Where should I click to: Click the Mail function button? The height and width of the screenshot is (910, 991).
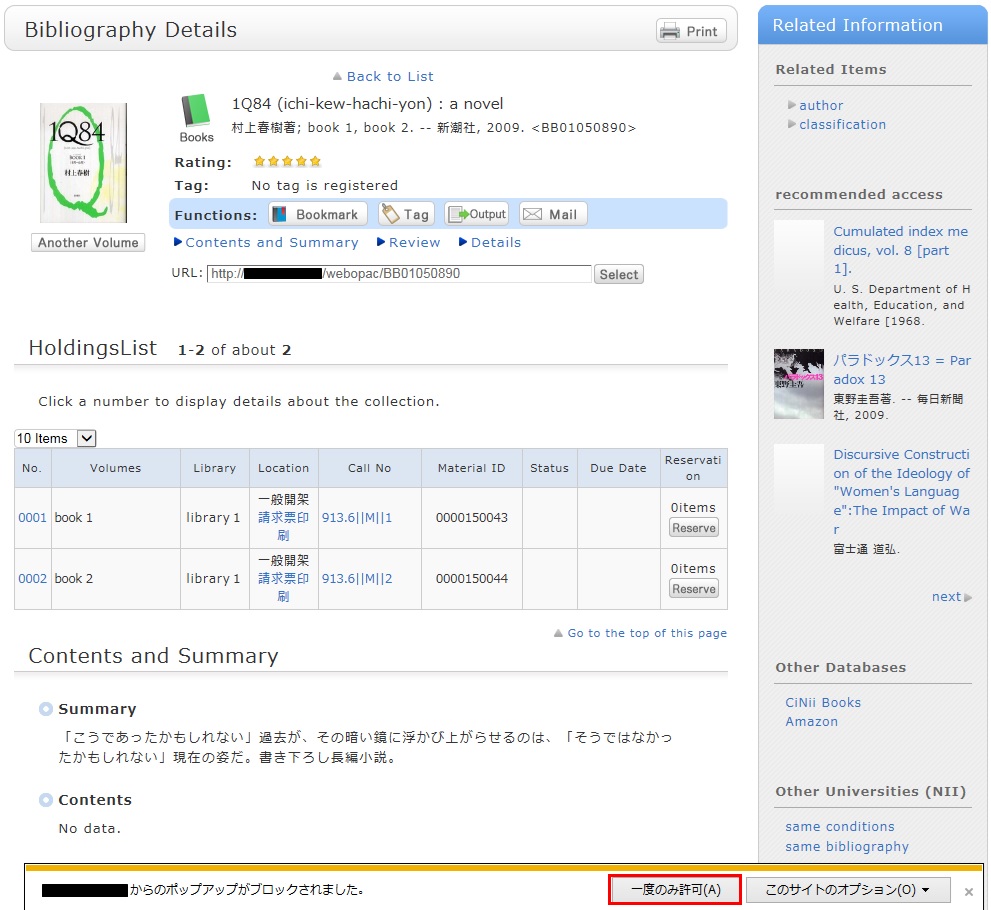(552, 214)
